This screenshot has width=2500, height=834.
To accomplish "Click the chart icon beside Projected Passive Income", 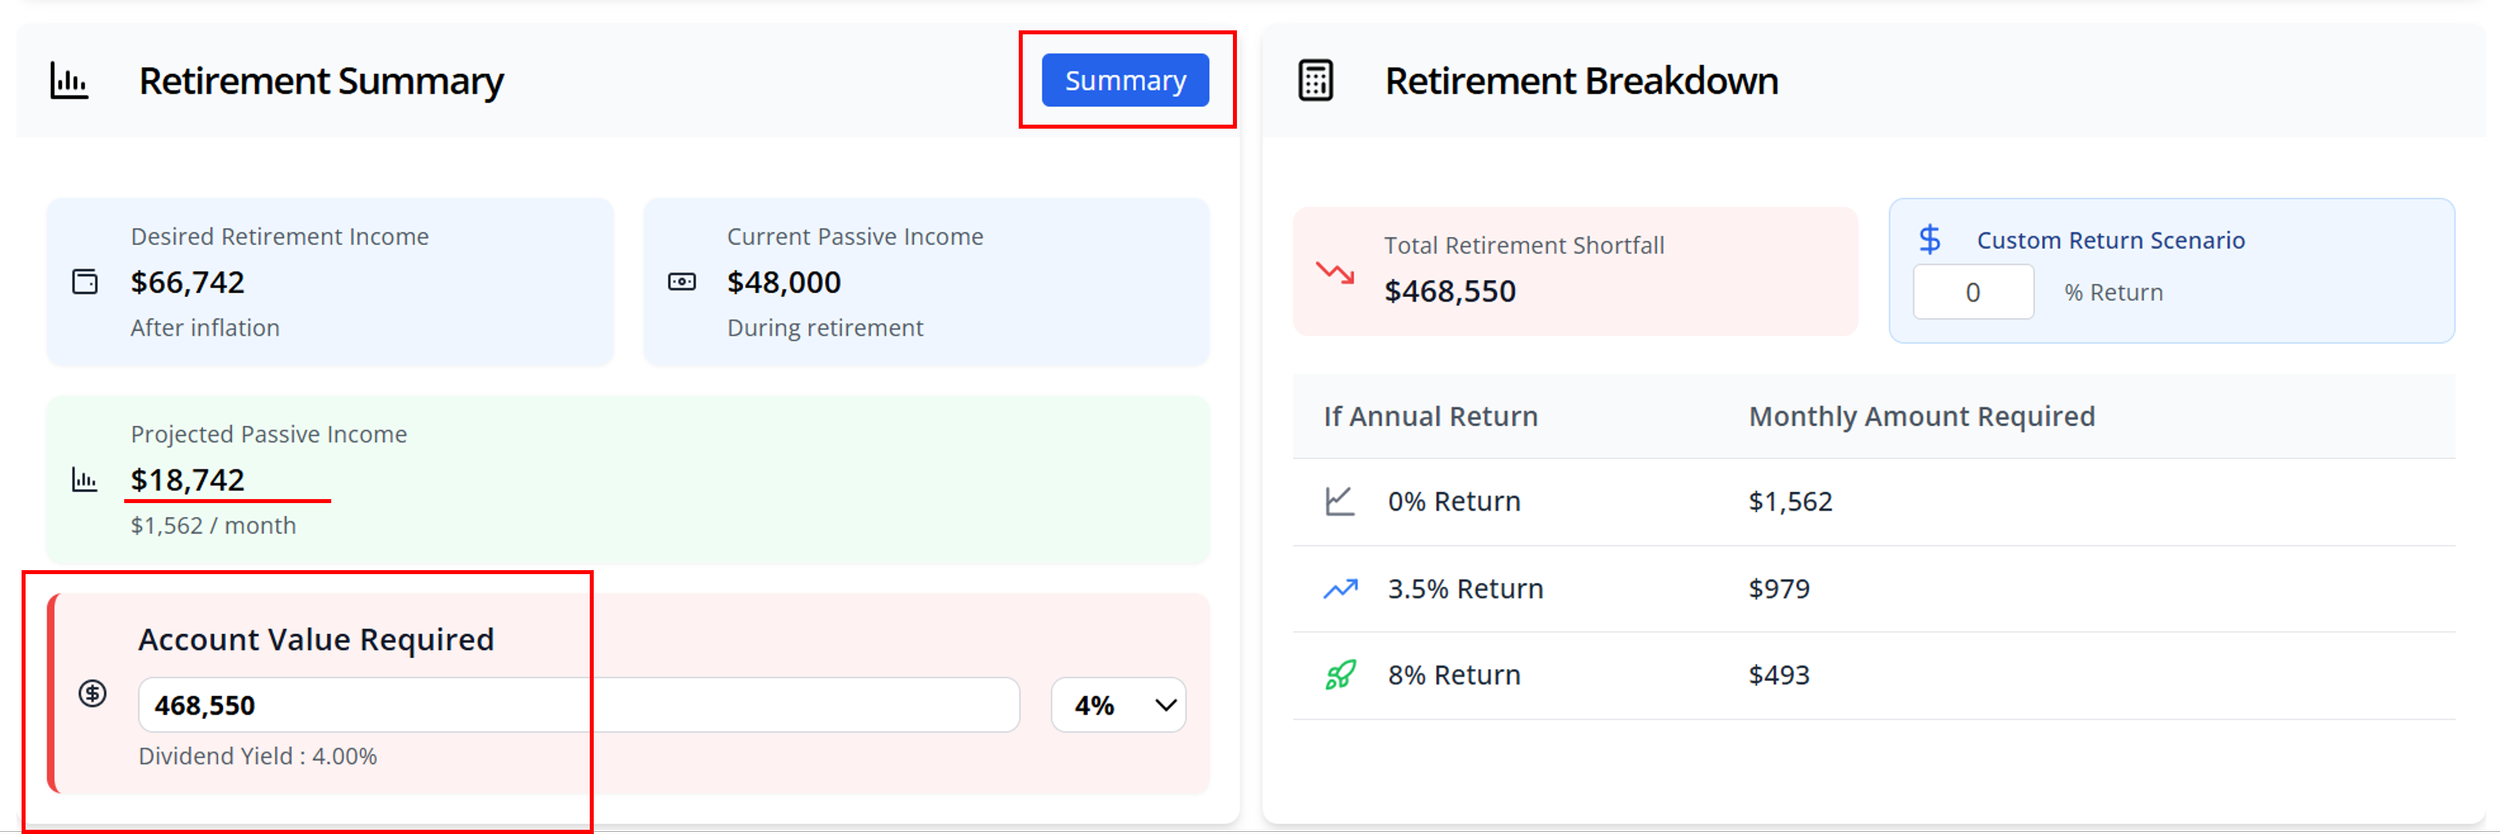I will coord(85,480).
